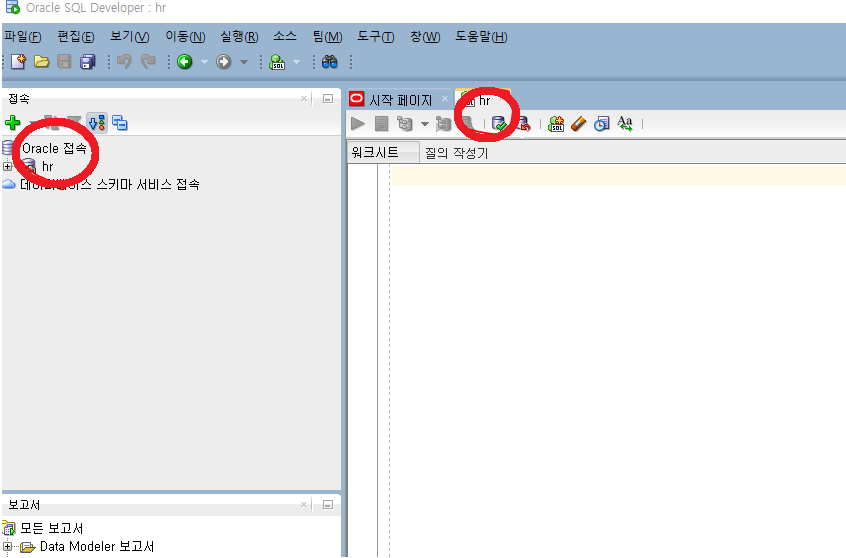Open the 도움말(H) menu
Image resolution: width=846 pixels, height=558 pixels.
pyautogui.click(x=481, y=37)
